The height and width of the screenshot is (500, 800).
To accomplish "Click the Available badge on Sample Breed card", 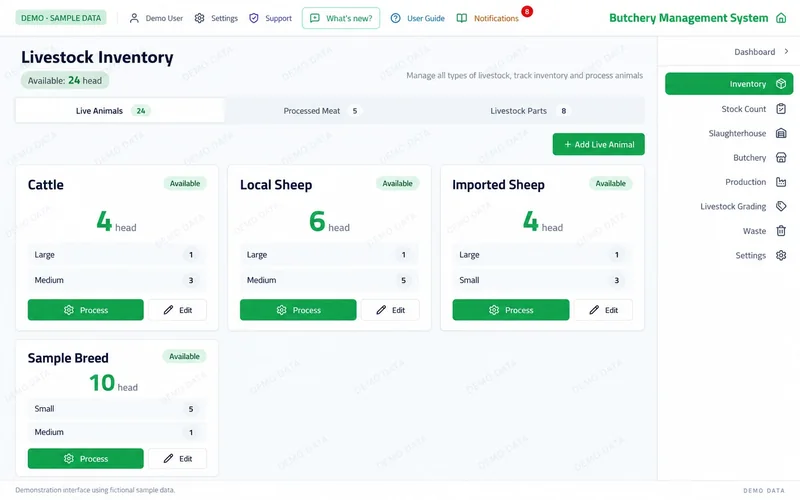I will (184, 356).
